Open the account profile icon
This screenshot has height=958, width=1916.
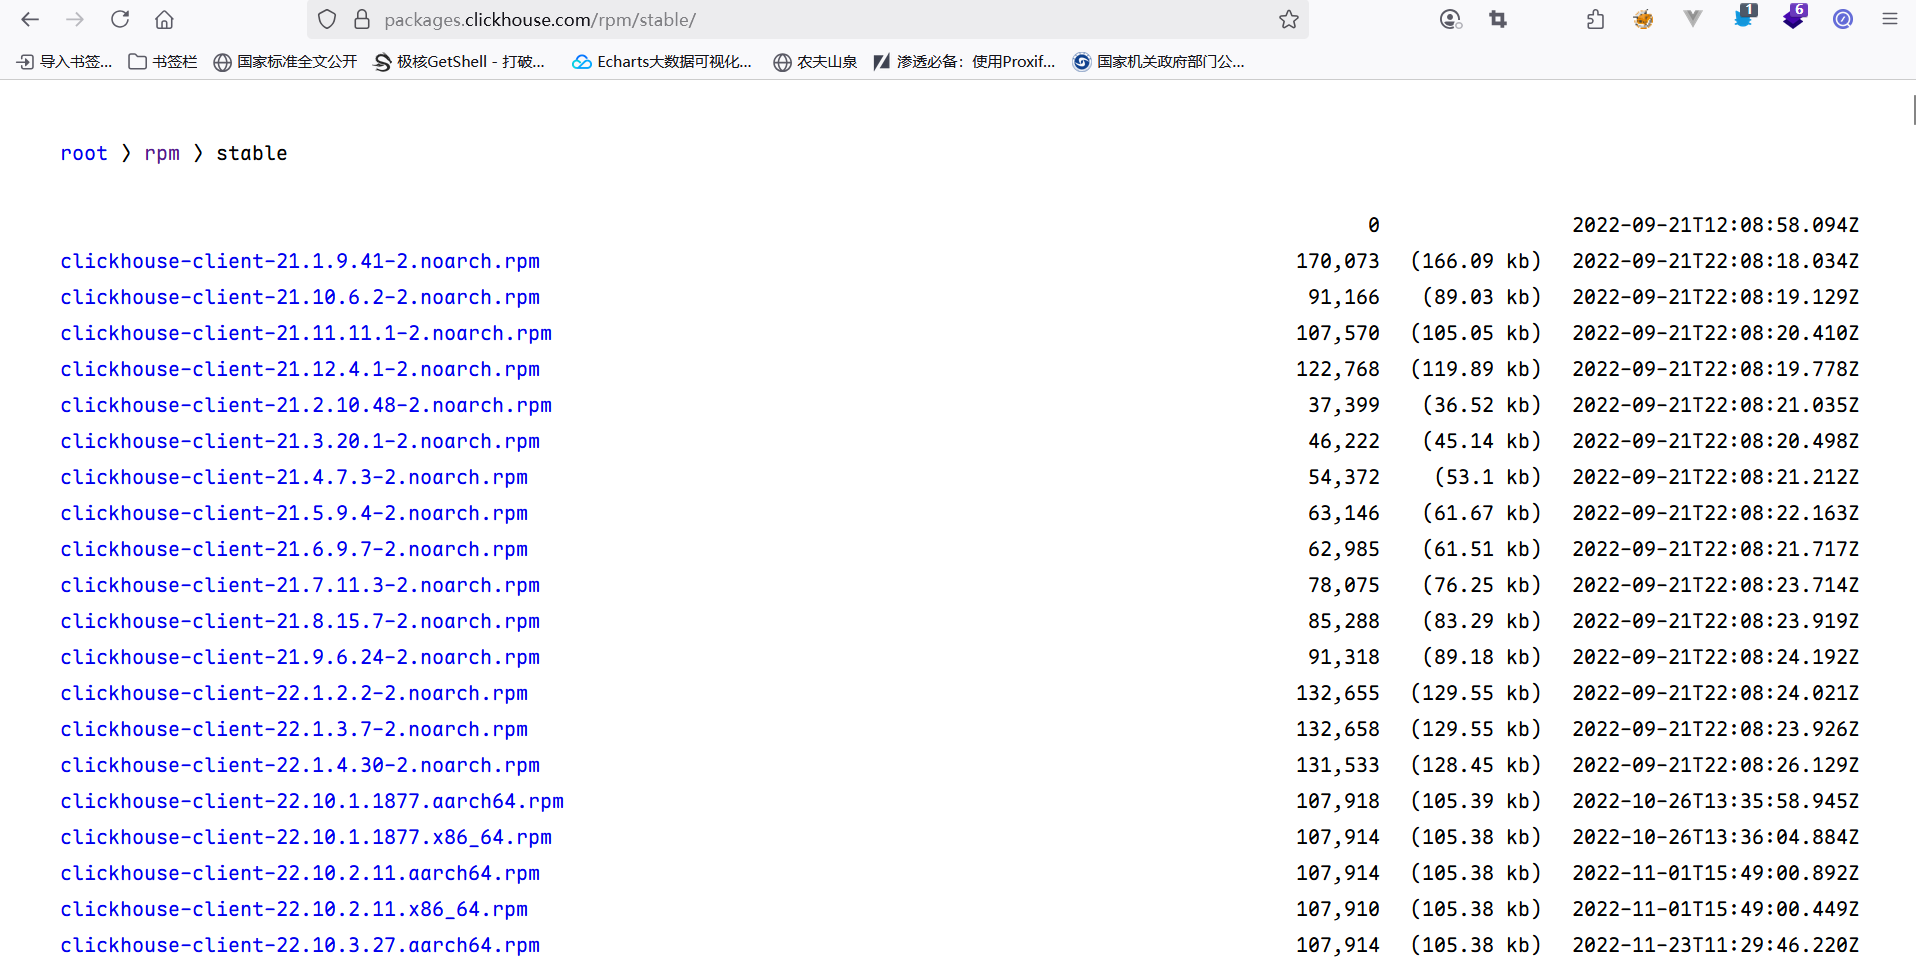click(1450, 19)
